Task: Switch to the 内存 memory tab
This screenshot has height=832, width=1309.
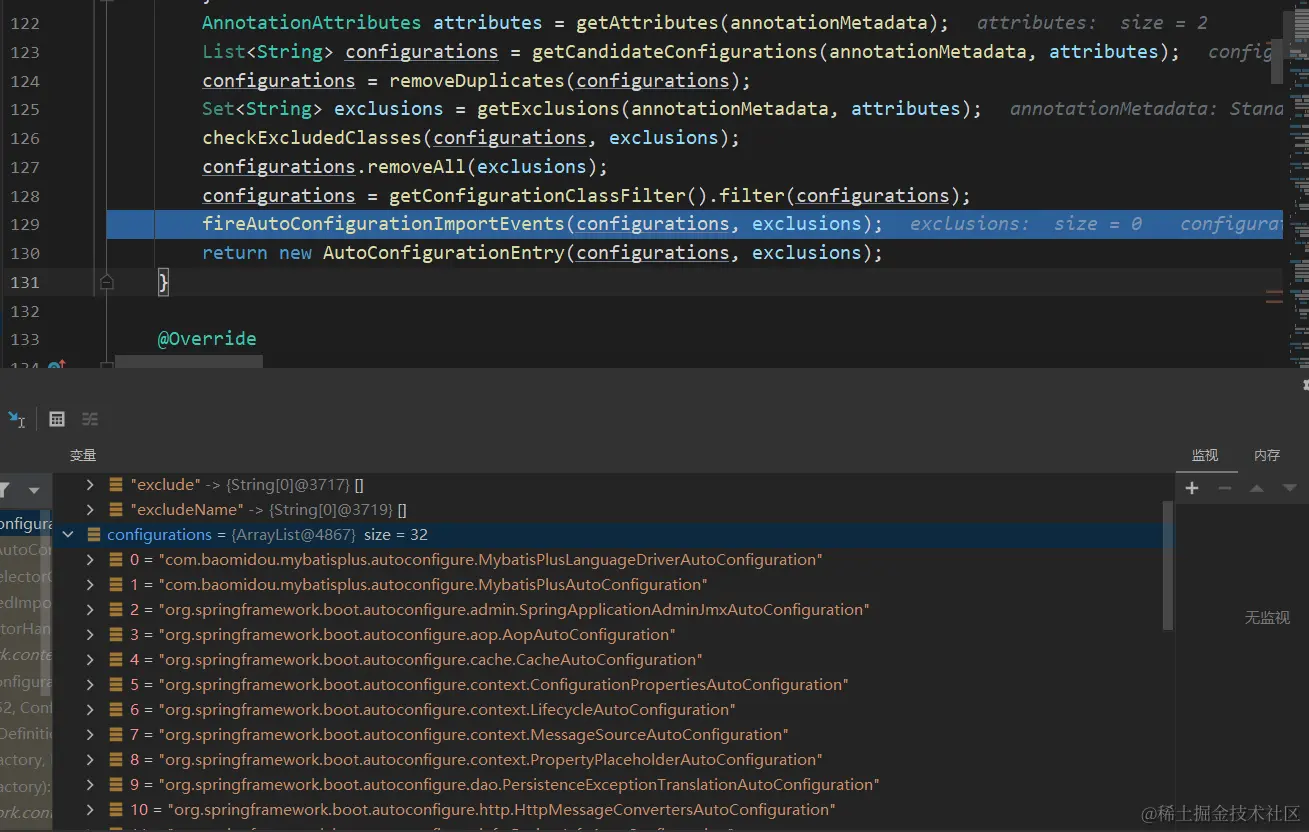Action: [x=1267, y=455]
